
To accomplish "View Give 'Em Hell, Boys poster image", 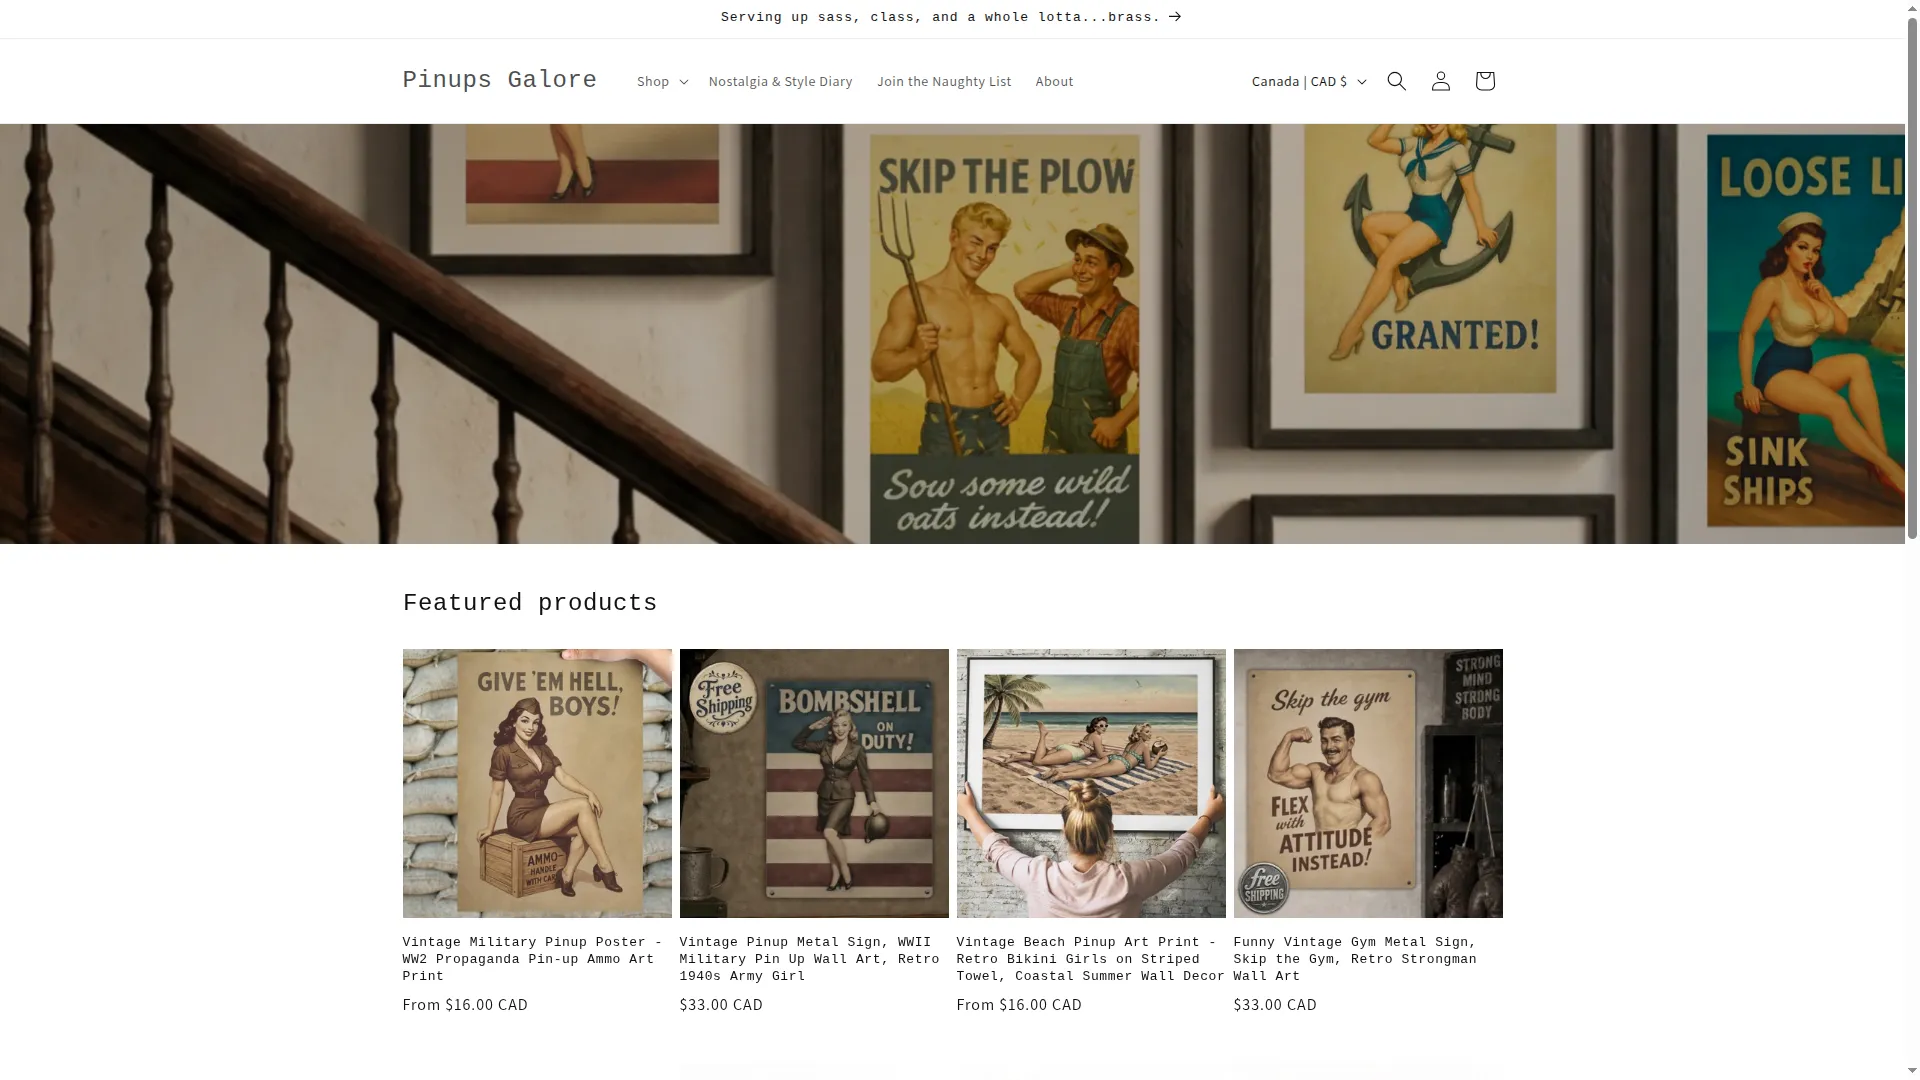I will point(537,783).
